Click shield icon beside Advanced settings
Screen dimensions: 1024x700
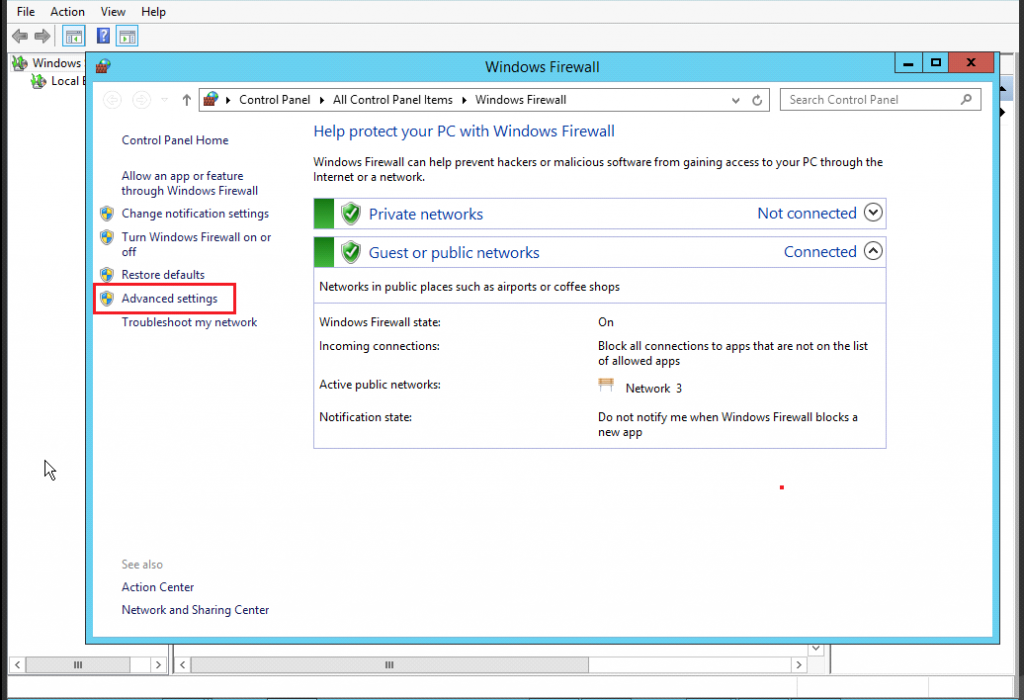coord(107,298)
